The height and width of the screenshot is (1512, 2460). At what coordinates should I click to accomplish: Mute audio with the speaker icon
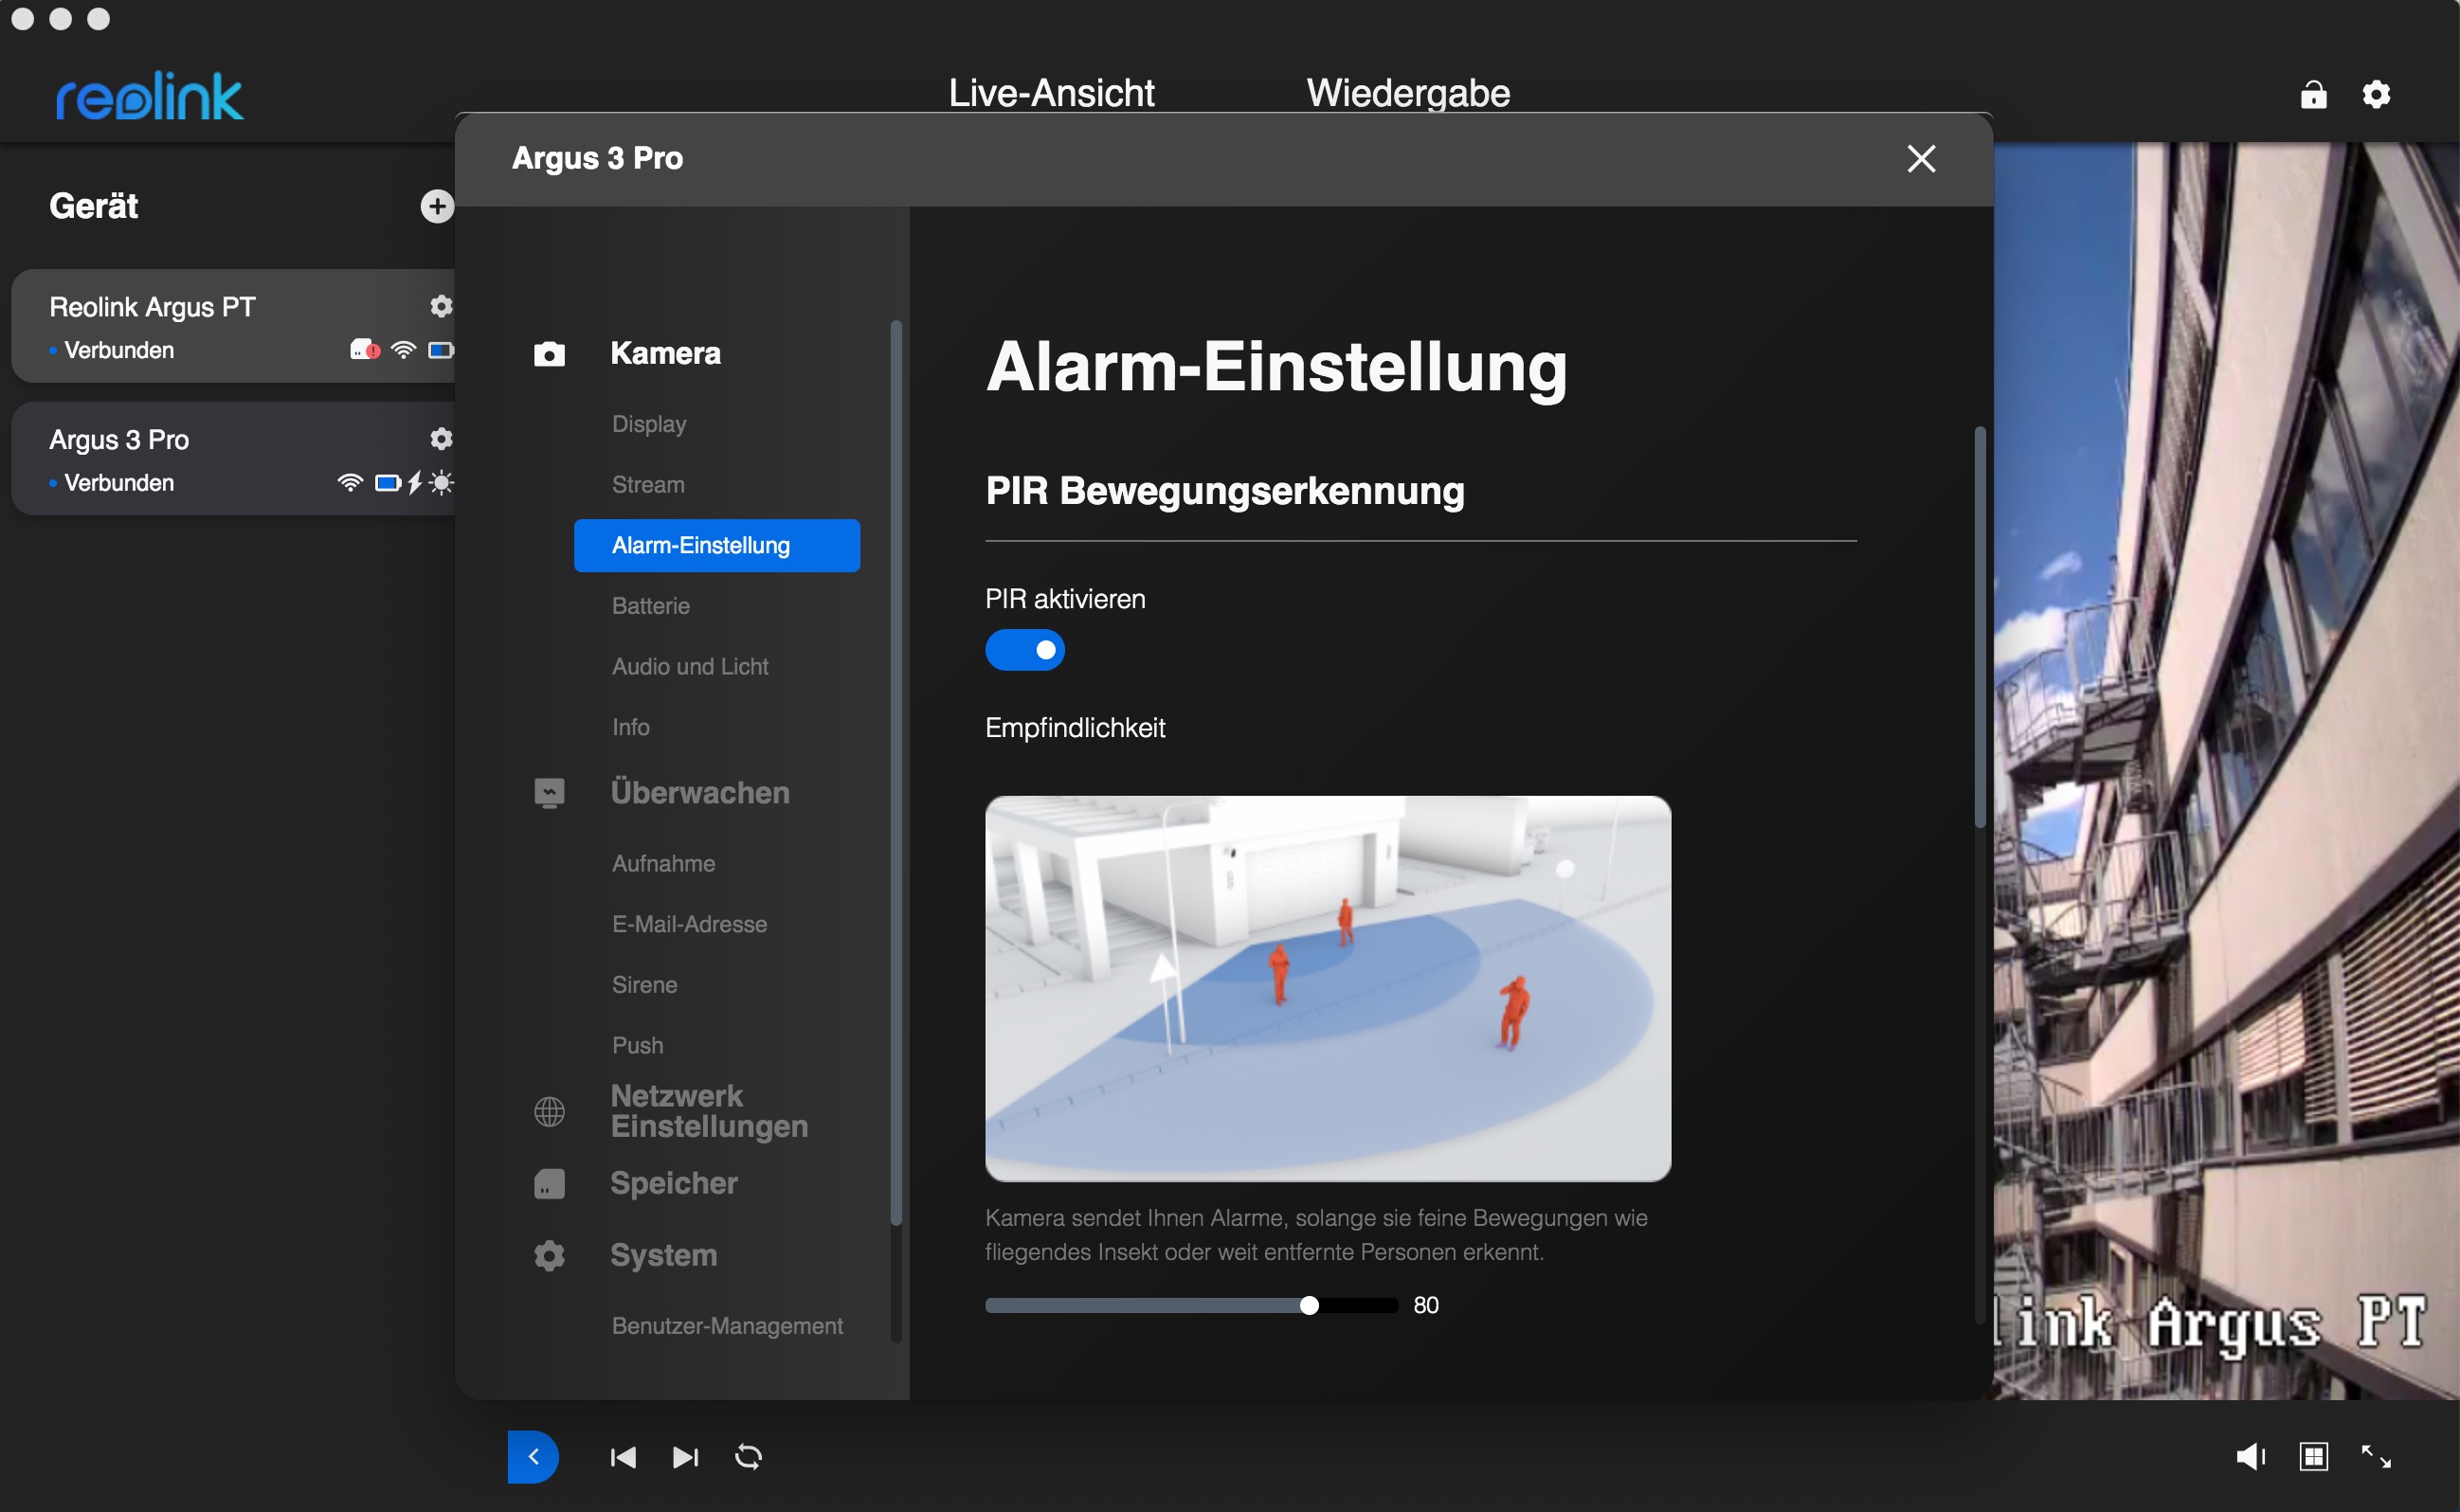click(x=2250, y=1457)
